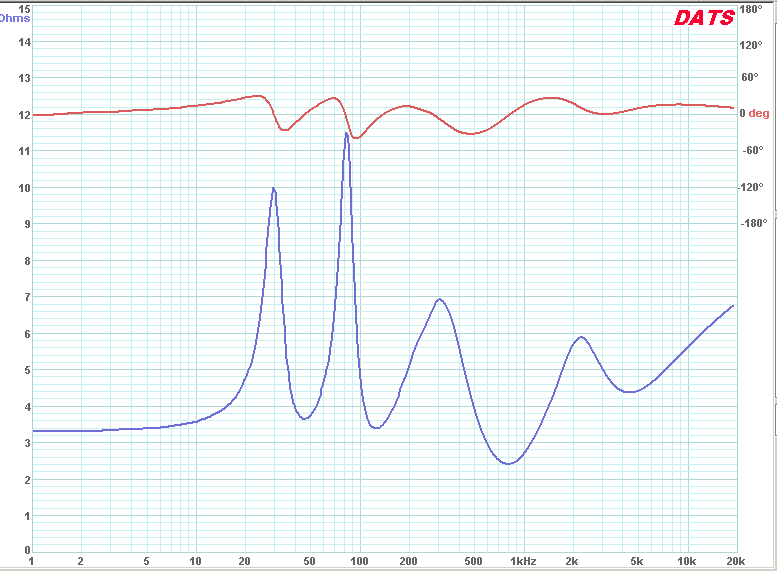Click the blue curve's right end at 20k

point(733,306)
